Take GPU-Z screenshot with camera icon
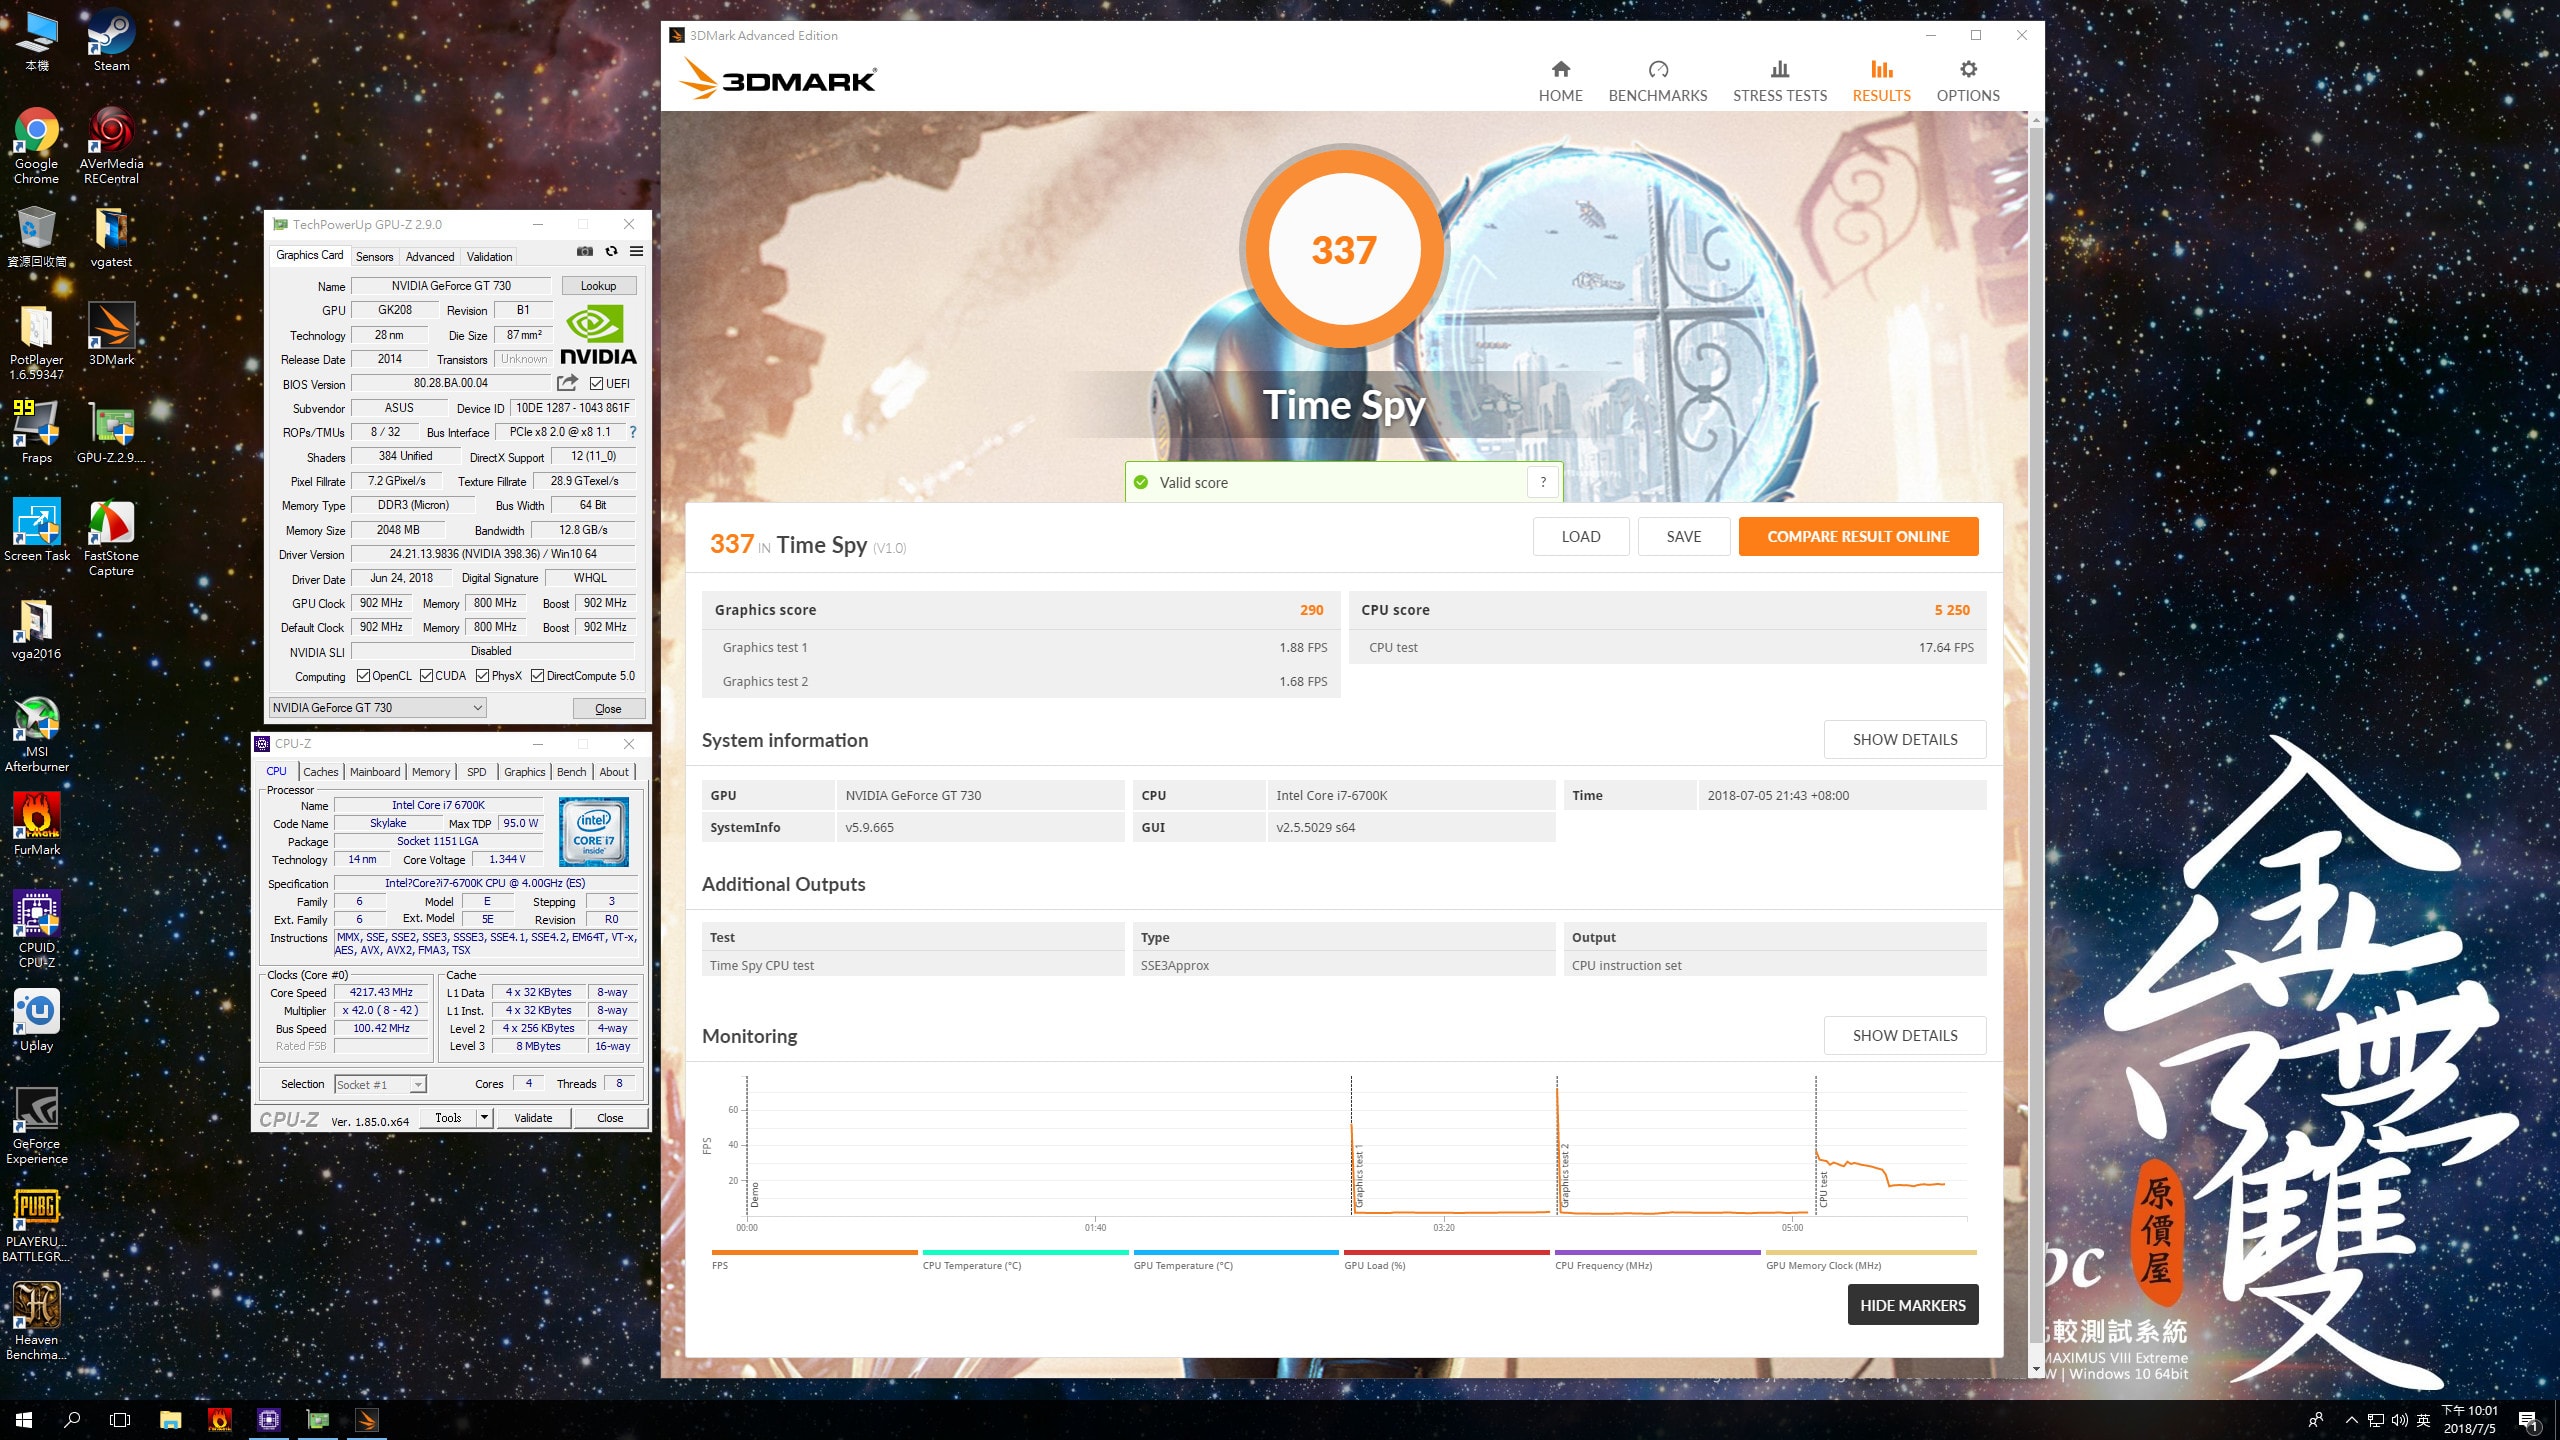Viewport: 2560px width, 1440px height. tap(585, 252)
